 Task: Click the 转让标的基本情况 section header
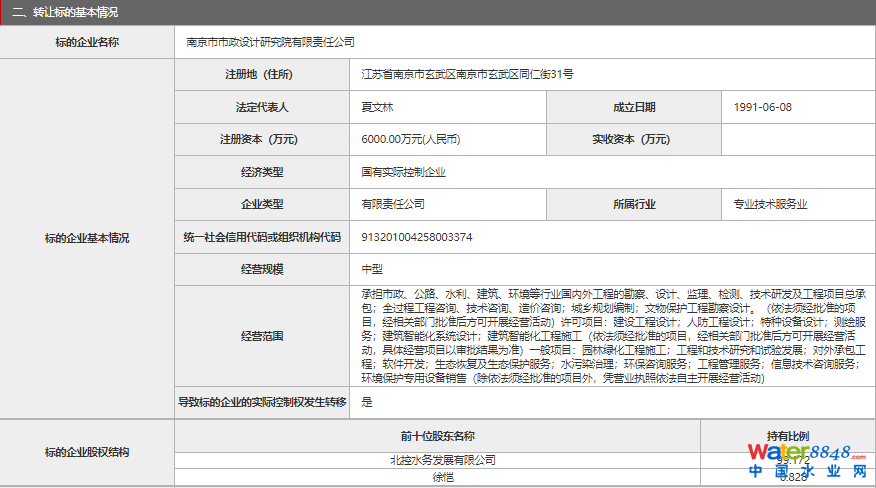65,12
